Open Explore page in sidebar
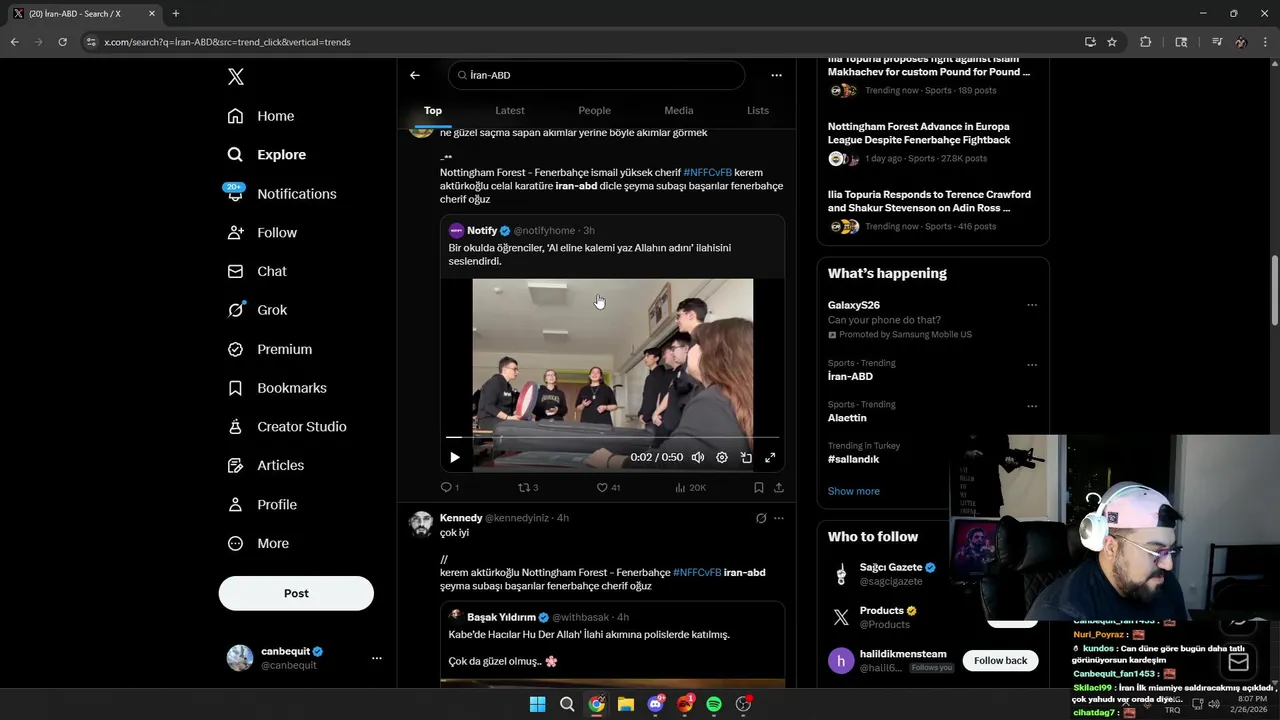Screen dimensions: 1280x720 pos(267,155)
